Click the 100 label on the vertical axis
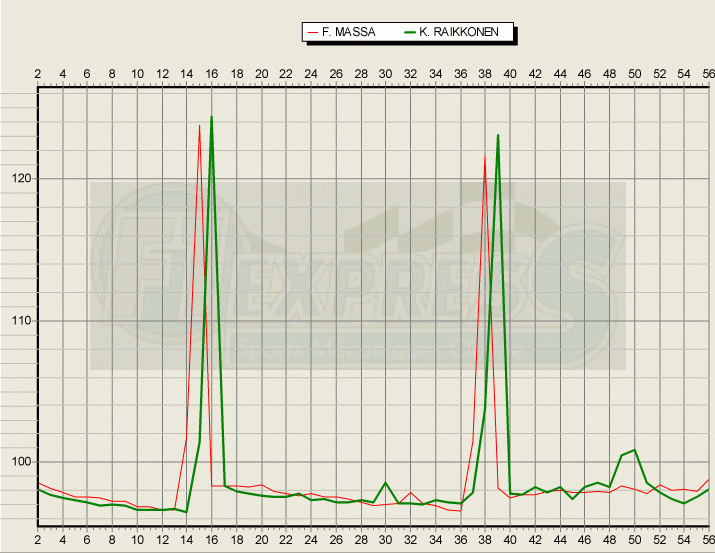 point(18,462)
